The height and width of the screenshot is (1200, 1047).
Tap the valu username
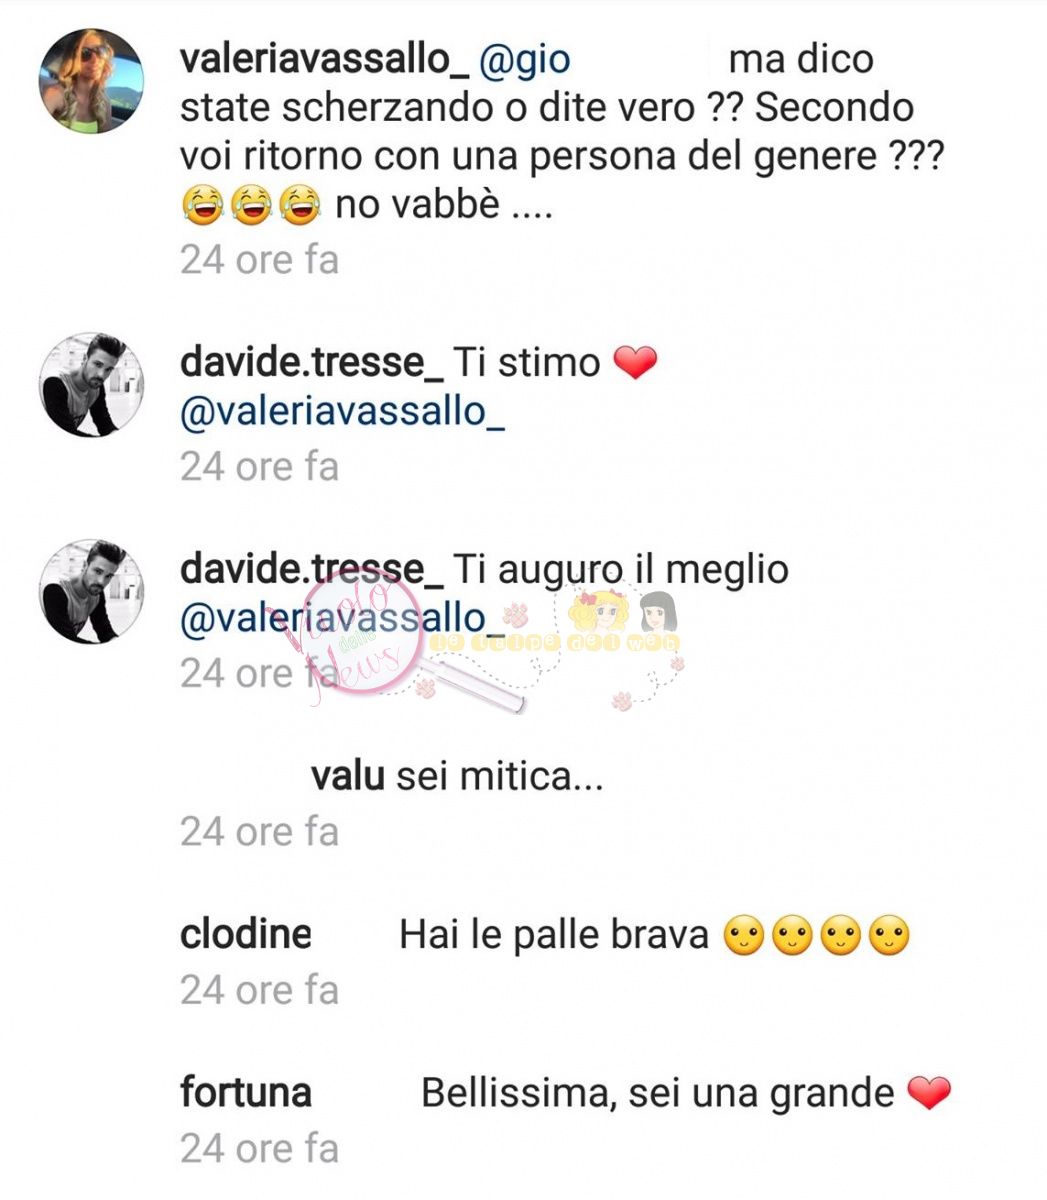coord(347,776)
